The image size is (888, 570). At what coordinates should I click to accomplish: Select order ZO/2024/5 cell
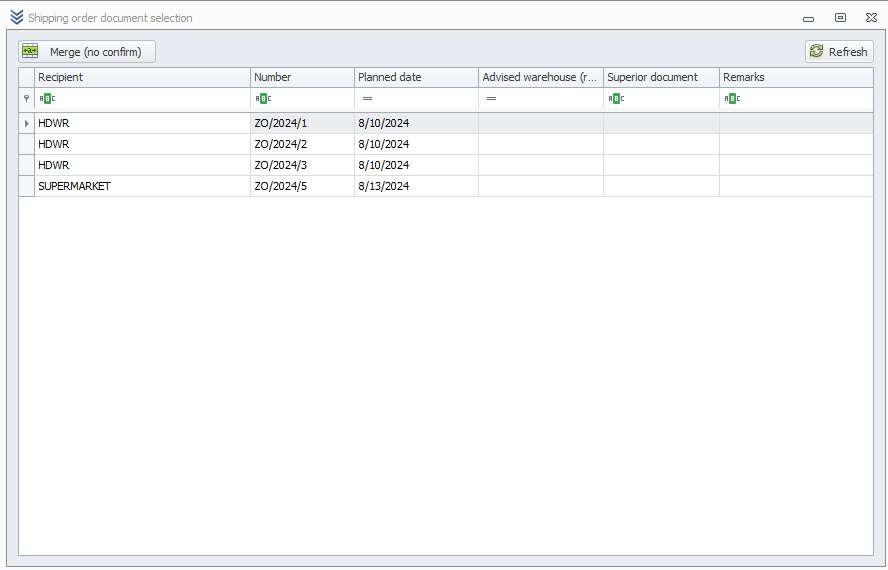[x=302, y=186]
